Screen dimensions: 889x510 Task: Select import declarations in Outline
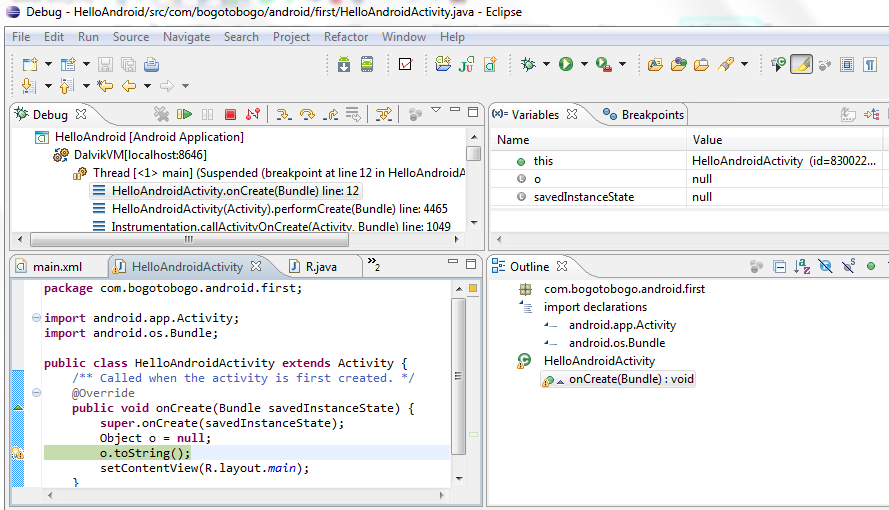pyautogui.click(x=583, y=307)
